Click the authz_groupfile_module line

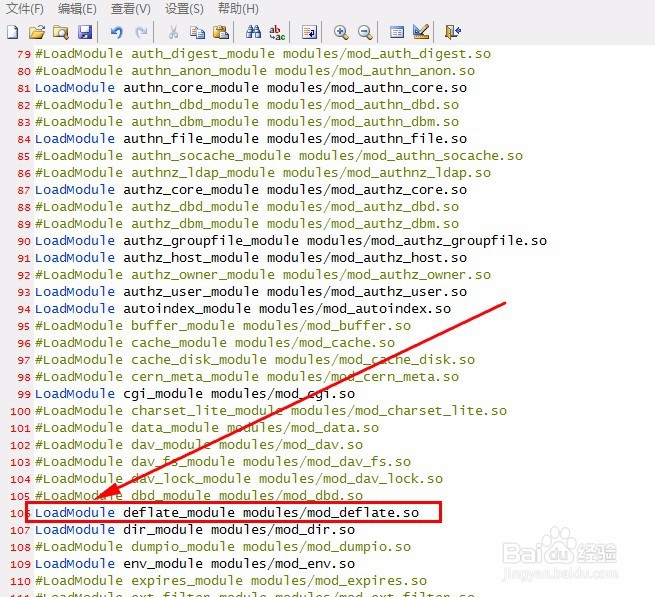291,241
